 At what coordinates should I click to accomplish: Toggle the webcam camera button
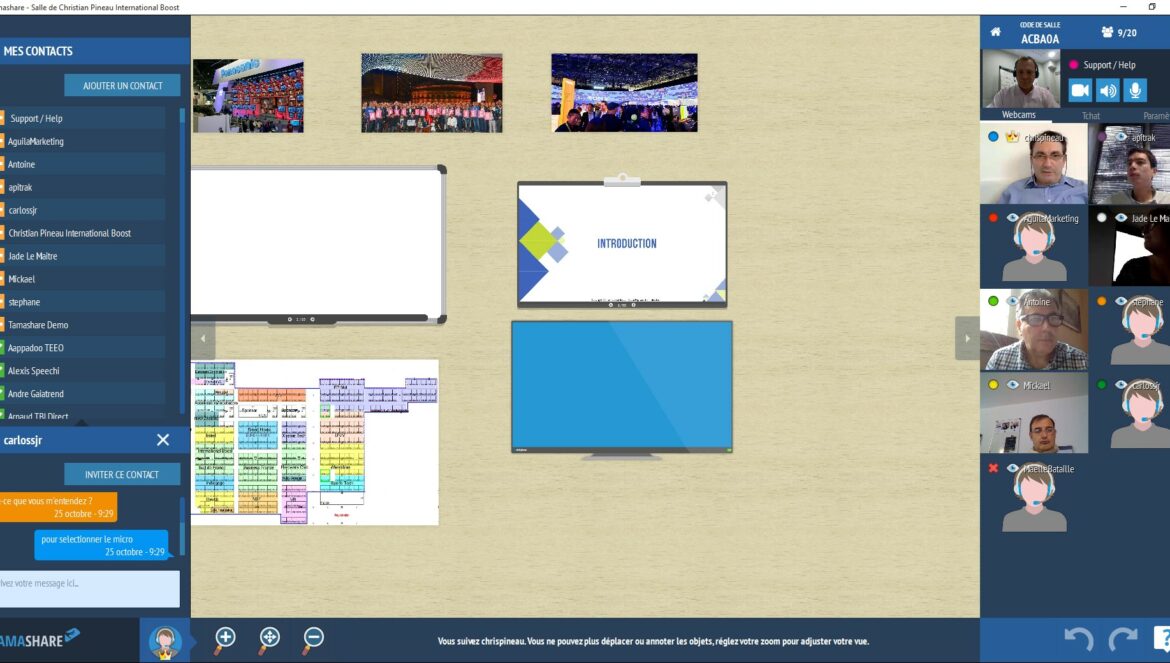[1080, 91]
